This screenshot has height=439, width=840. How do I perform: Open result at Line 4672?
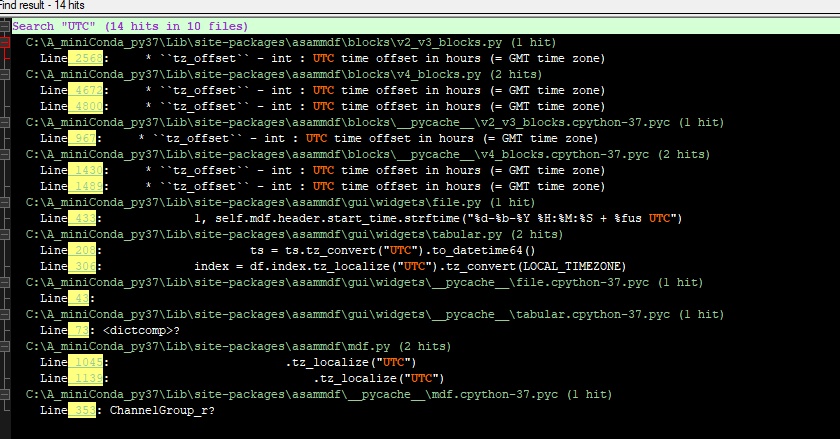tap(322, 91)
